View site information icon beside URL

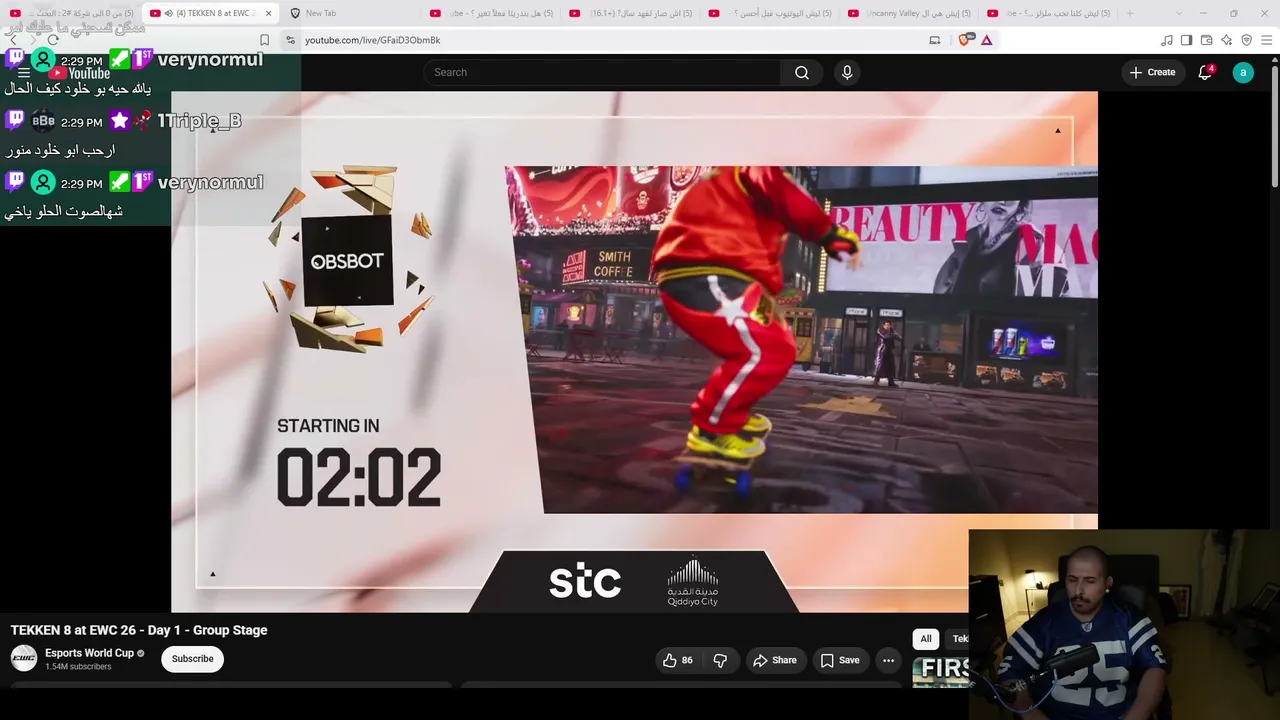pos(290,40)
